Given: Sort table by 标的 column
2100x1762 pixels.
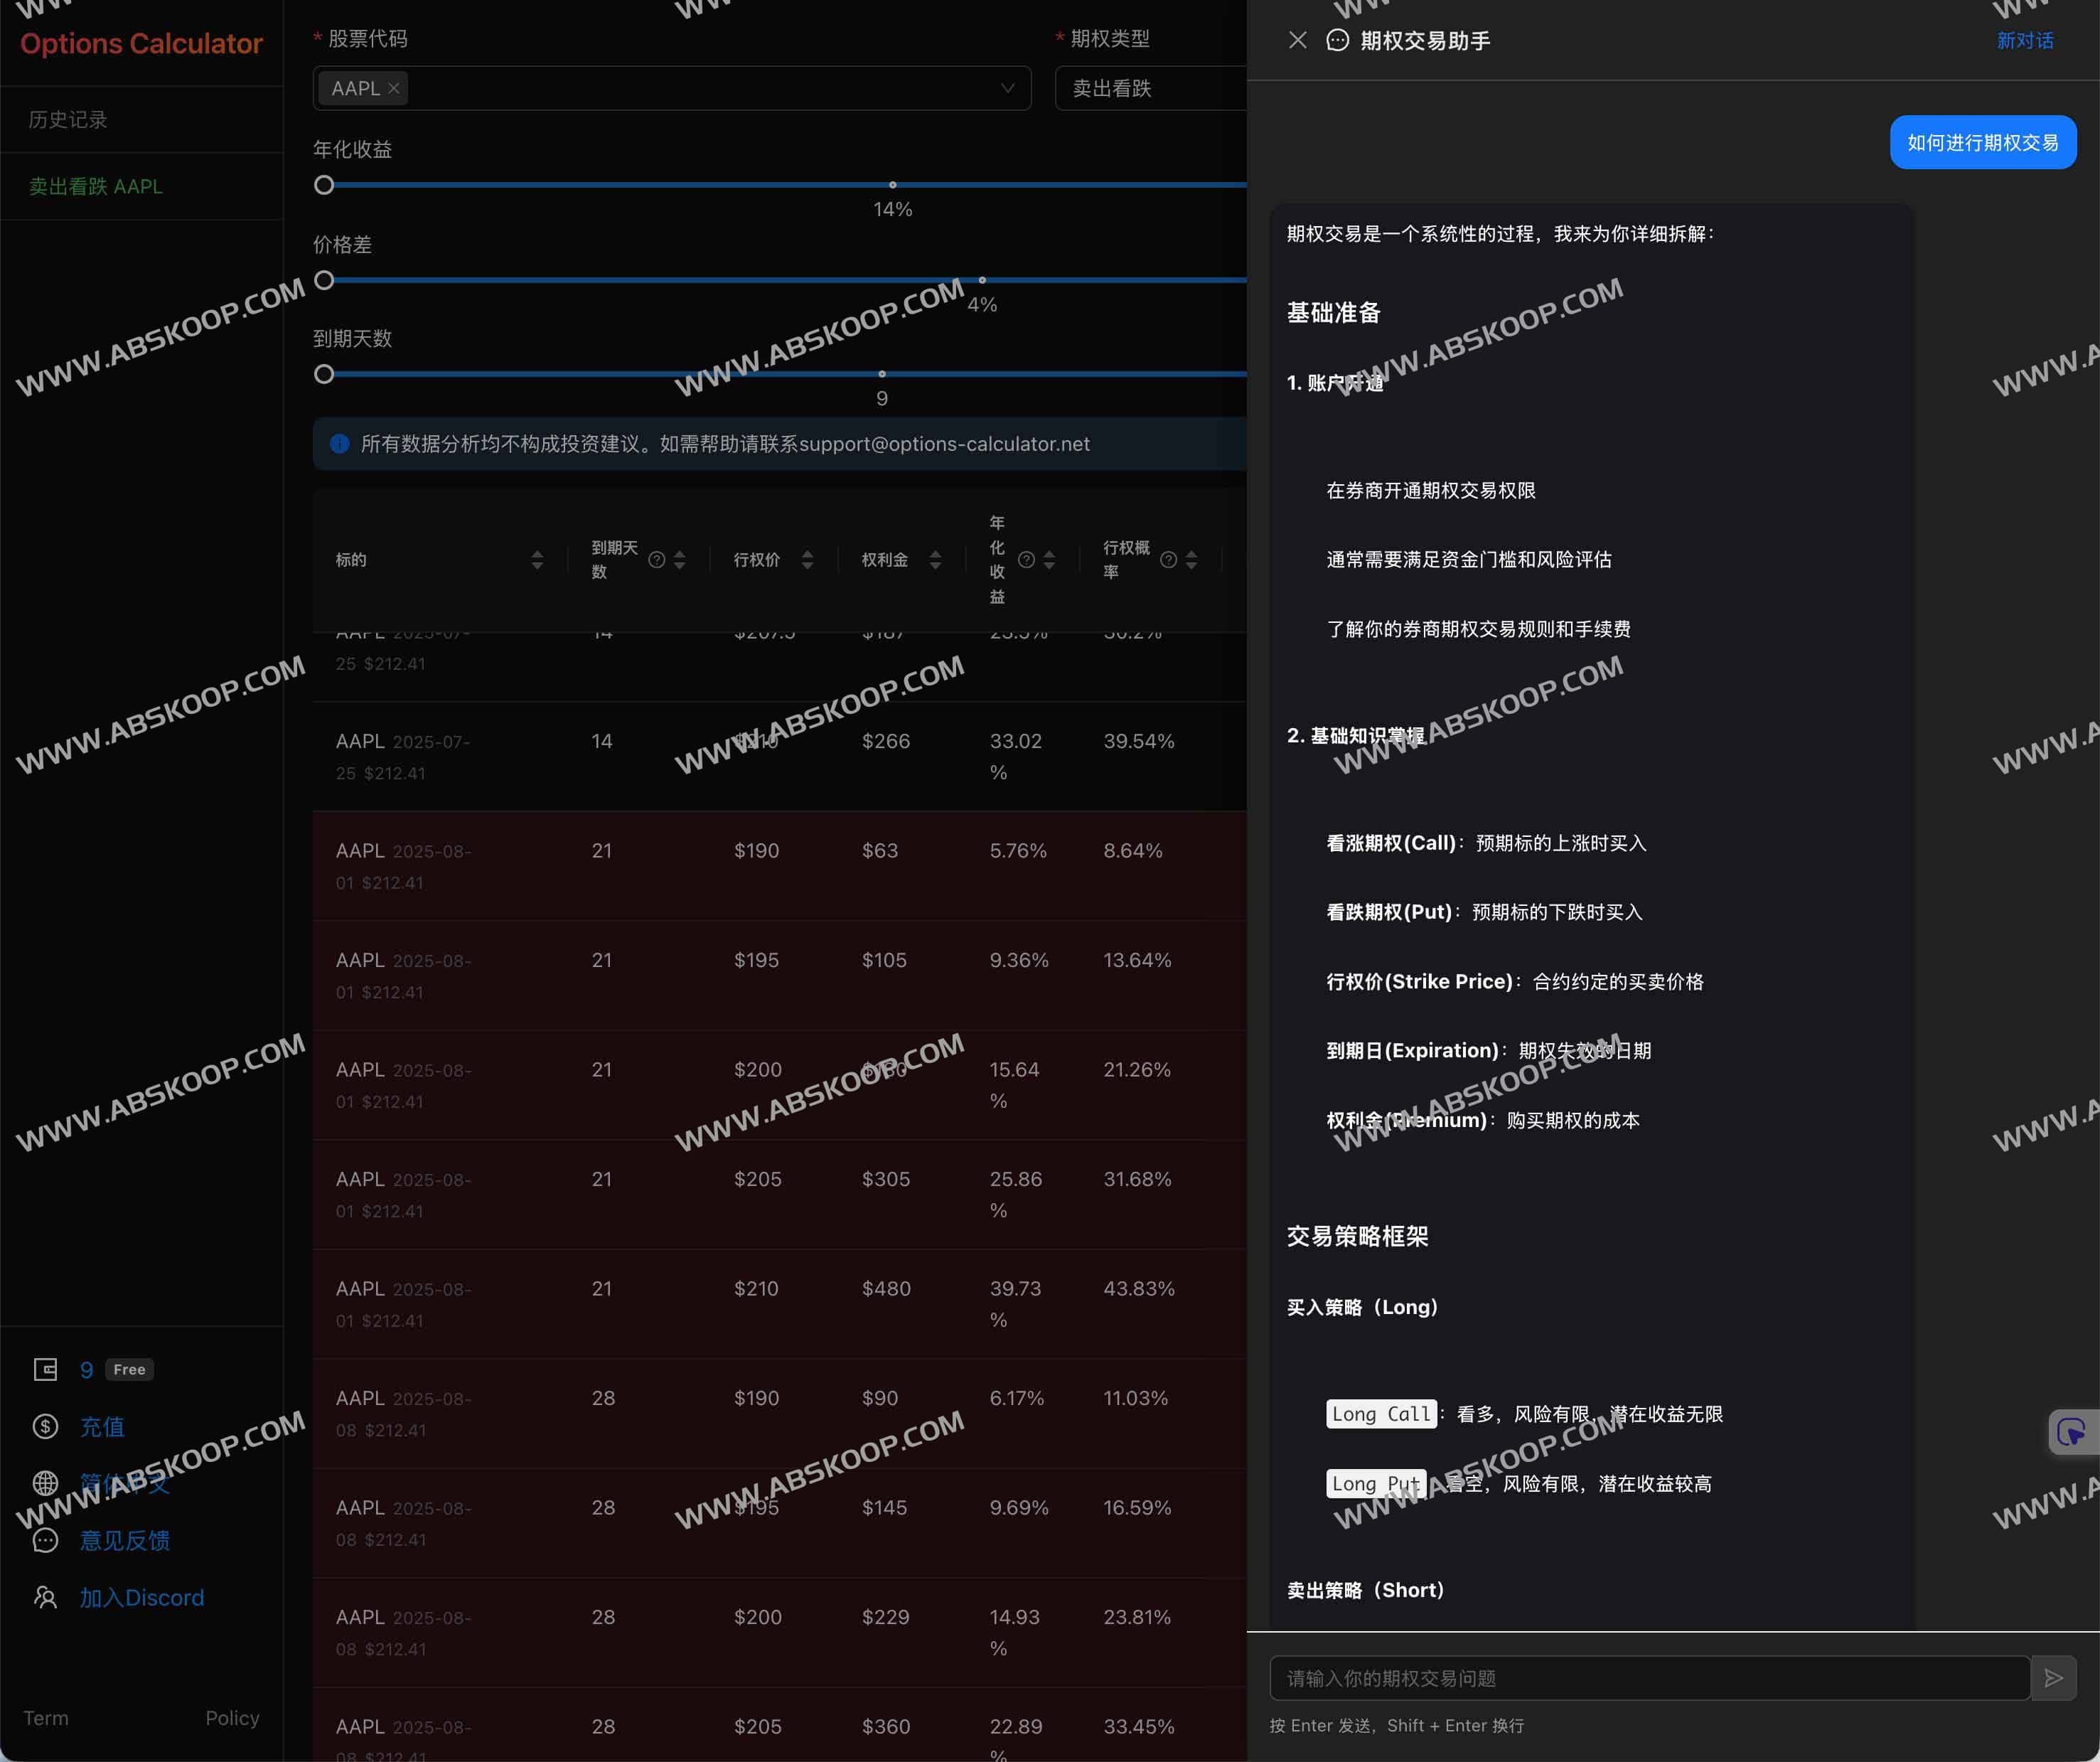Looking at the screenshot, I should point(537,560).
